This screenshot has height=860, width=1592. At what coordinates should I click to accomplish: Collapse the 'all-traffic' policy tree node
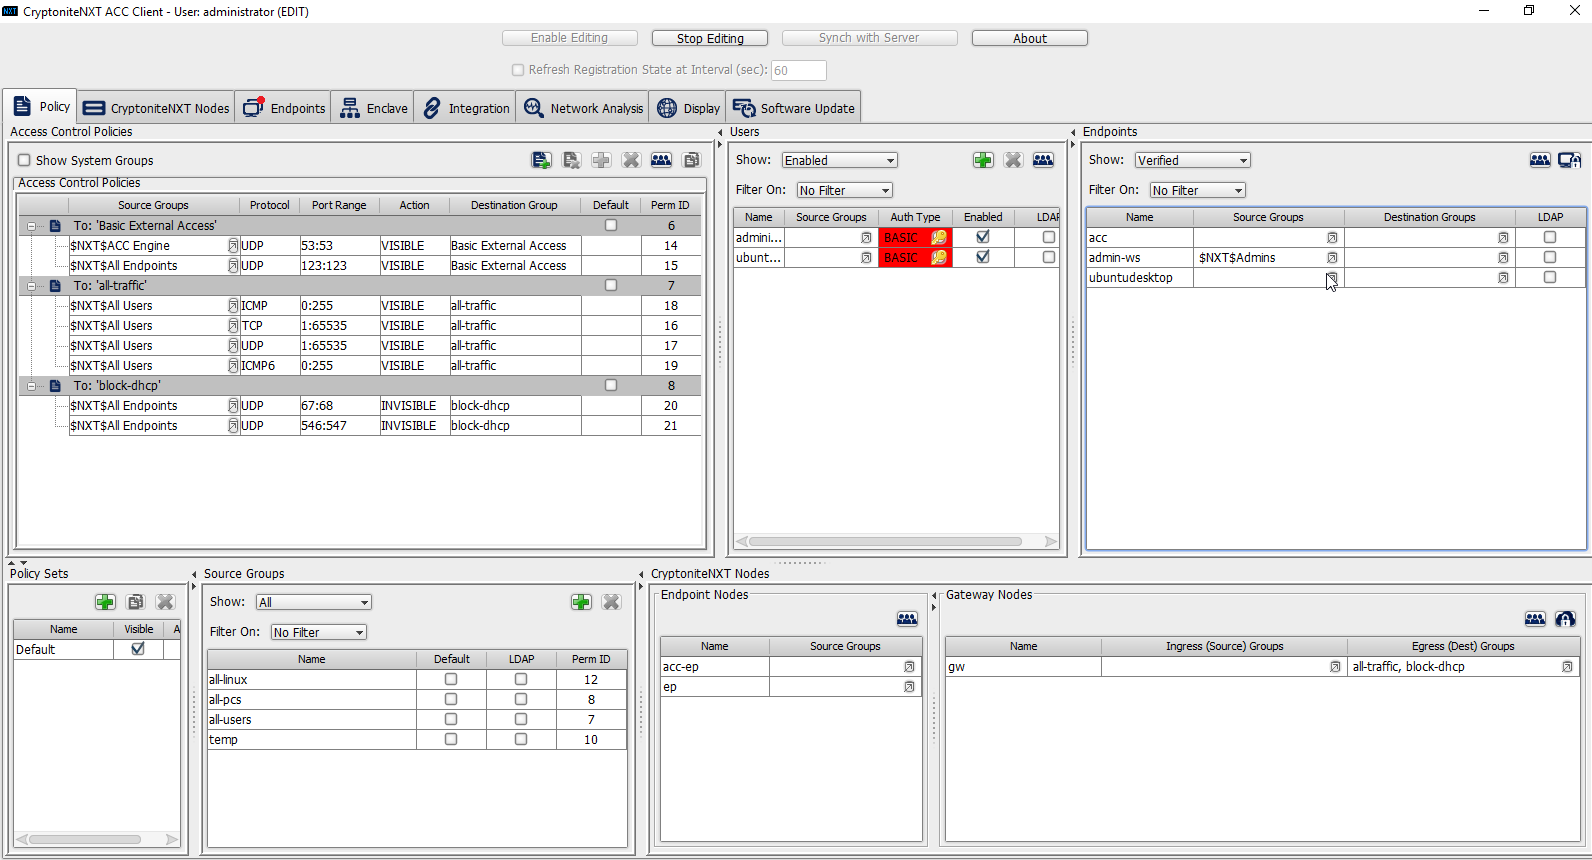[x=31, y=286]
